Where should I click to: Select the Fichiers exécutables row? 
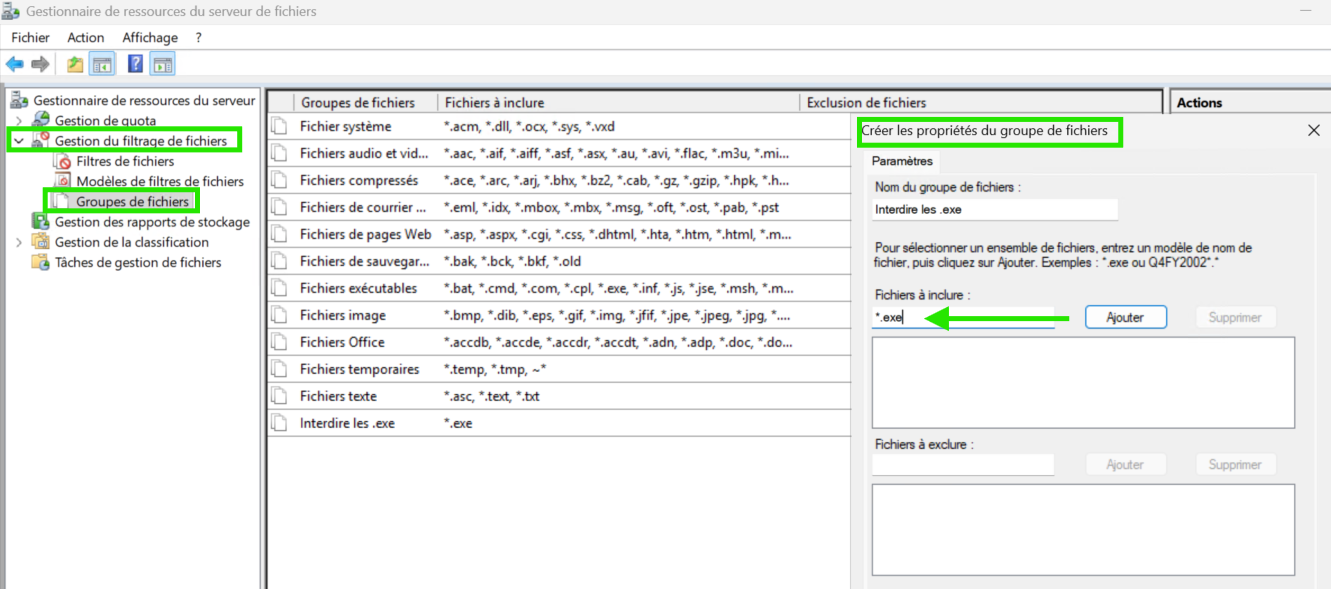[345, 288]
